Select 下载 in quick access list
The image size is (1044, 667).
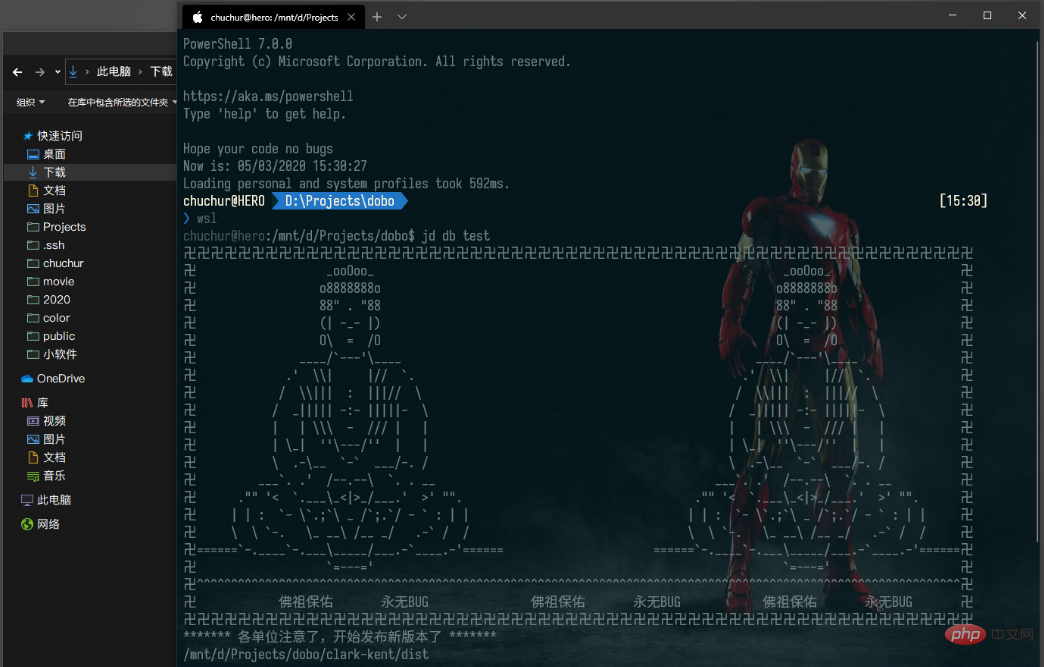[54, 172]
